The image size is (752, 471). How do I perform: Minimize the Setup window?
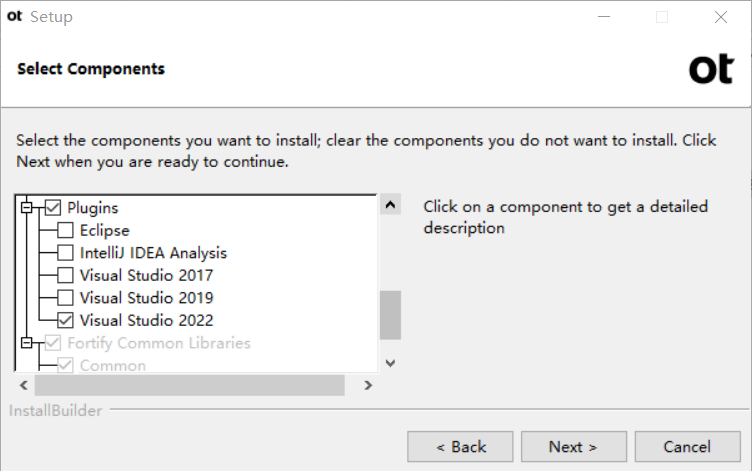click(604, 17)
